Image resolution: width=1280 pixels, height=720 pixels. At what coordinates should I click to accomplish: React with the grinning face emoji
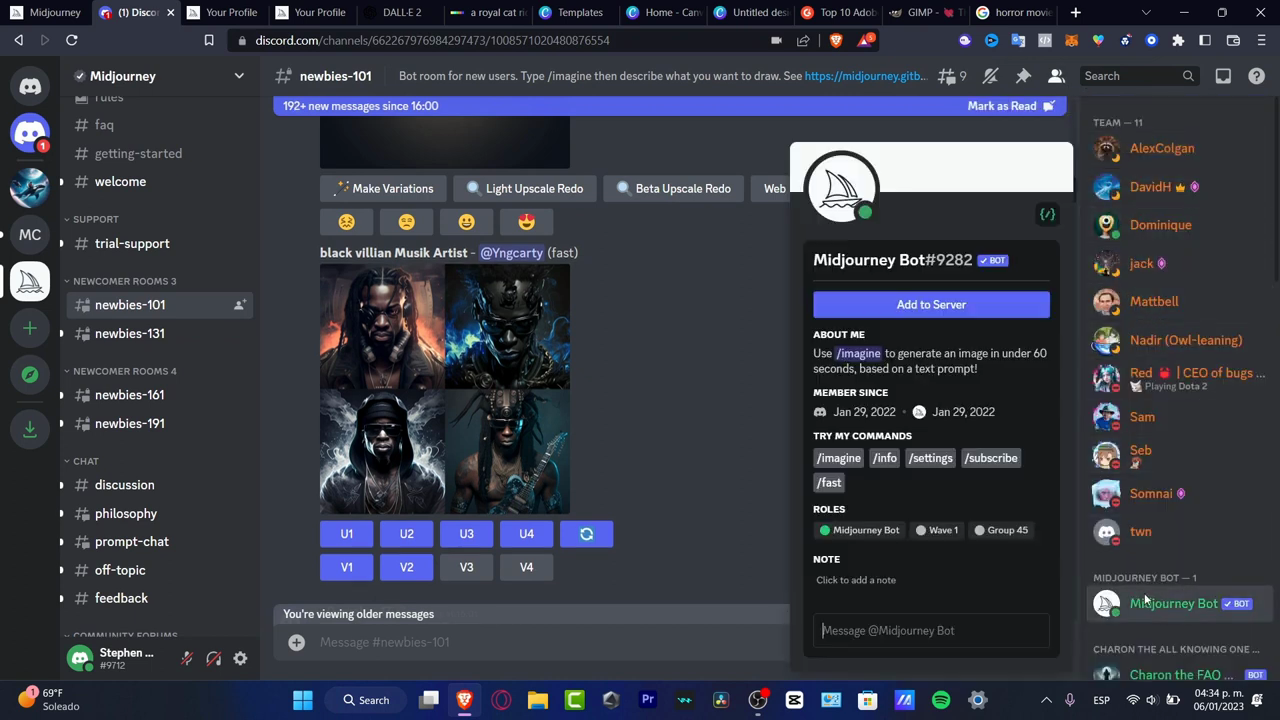coord(466,222)
